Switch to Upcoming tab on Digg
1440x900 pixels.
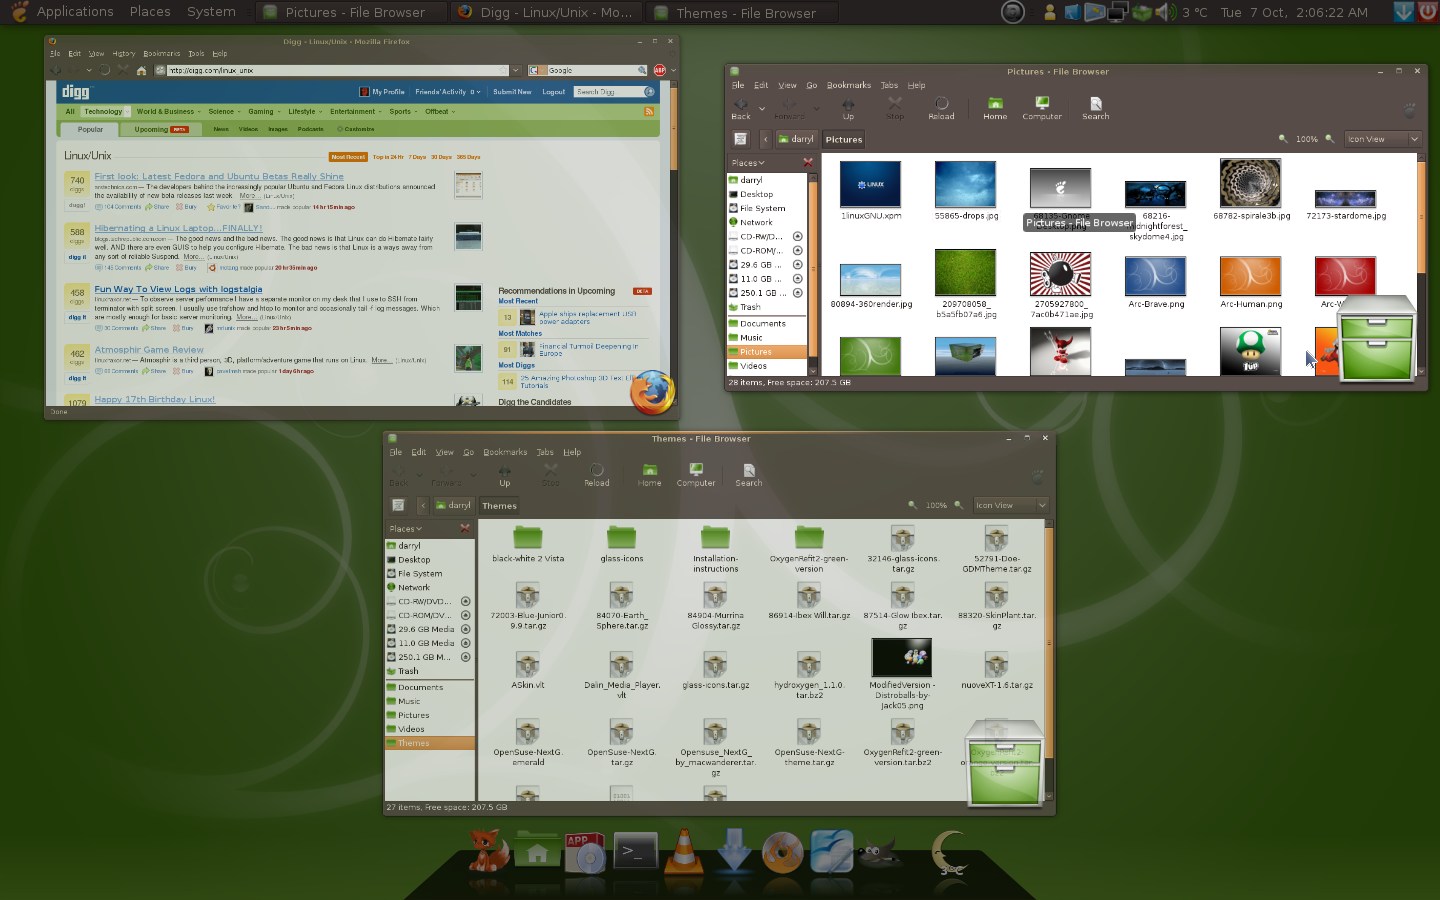coord(161,129)
